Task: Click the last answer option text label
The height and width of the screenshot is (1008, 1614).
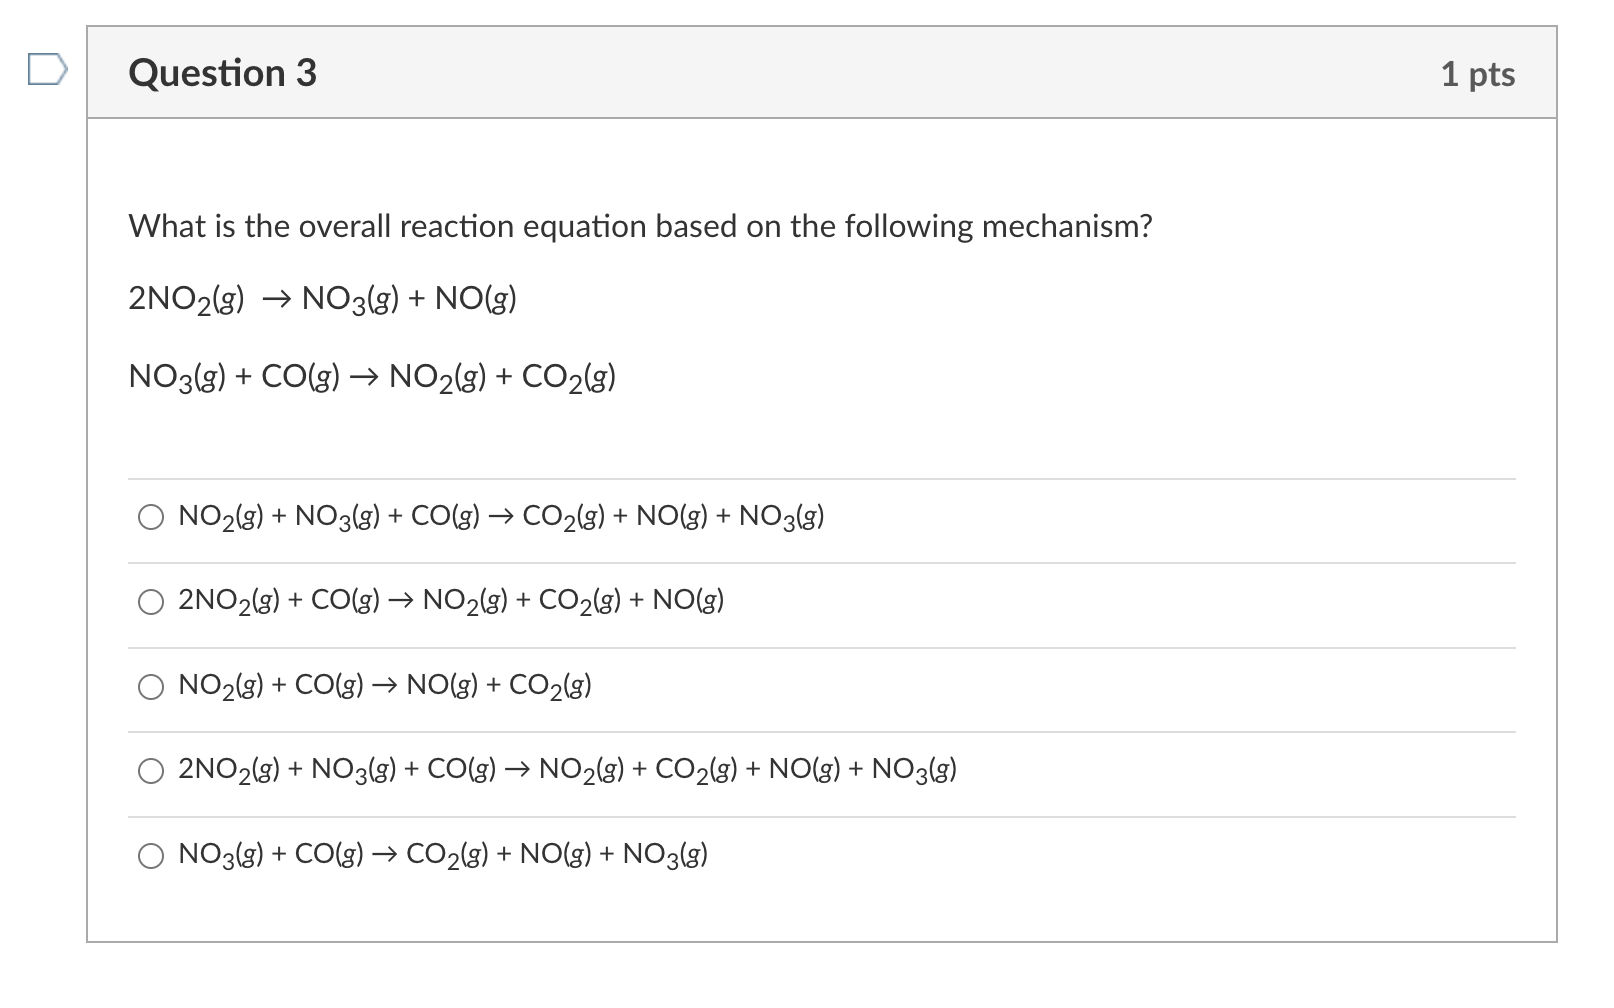Action: (441, 855)
